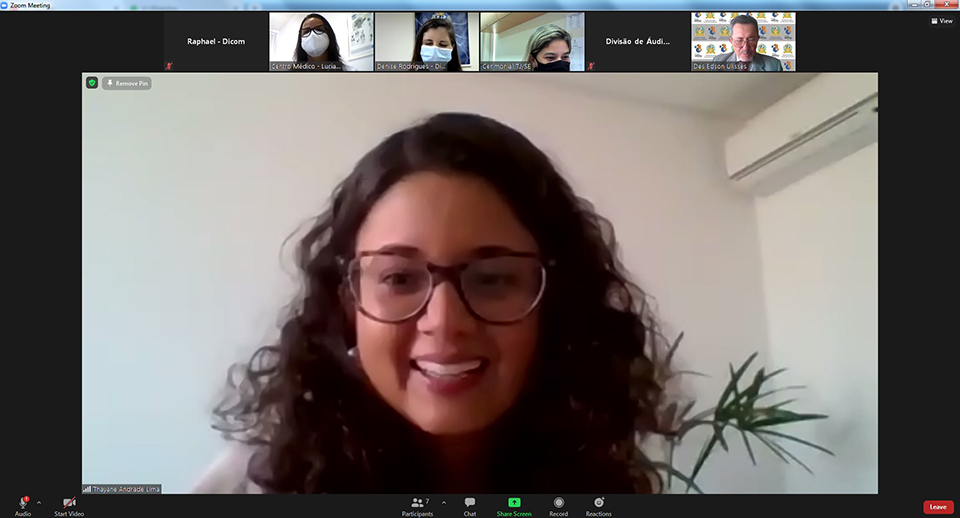Turn on camera with Start Video
960x518 pixels.
click(x=69, y=504)
